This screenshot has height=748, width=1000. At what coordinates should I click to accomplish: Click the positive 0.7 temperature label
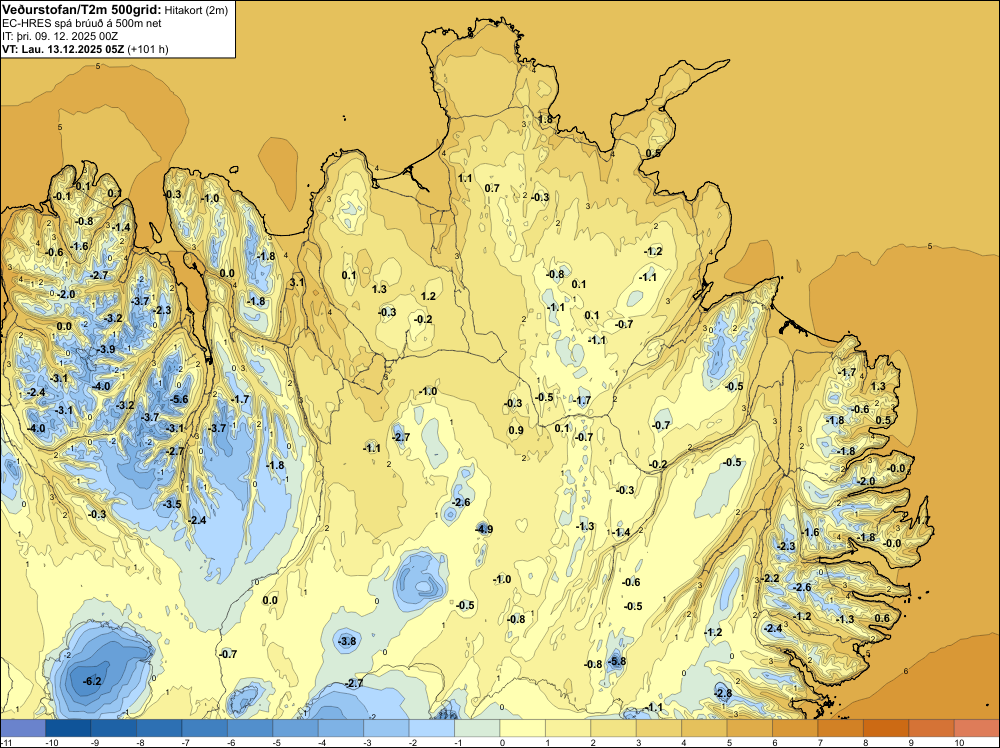coord(492,188)
